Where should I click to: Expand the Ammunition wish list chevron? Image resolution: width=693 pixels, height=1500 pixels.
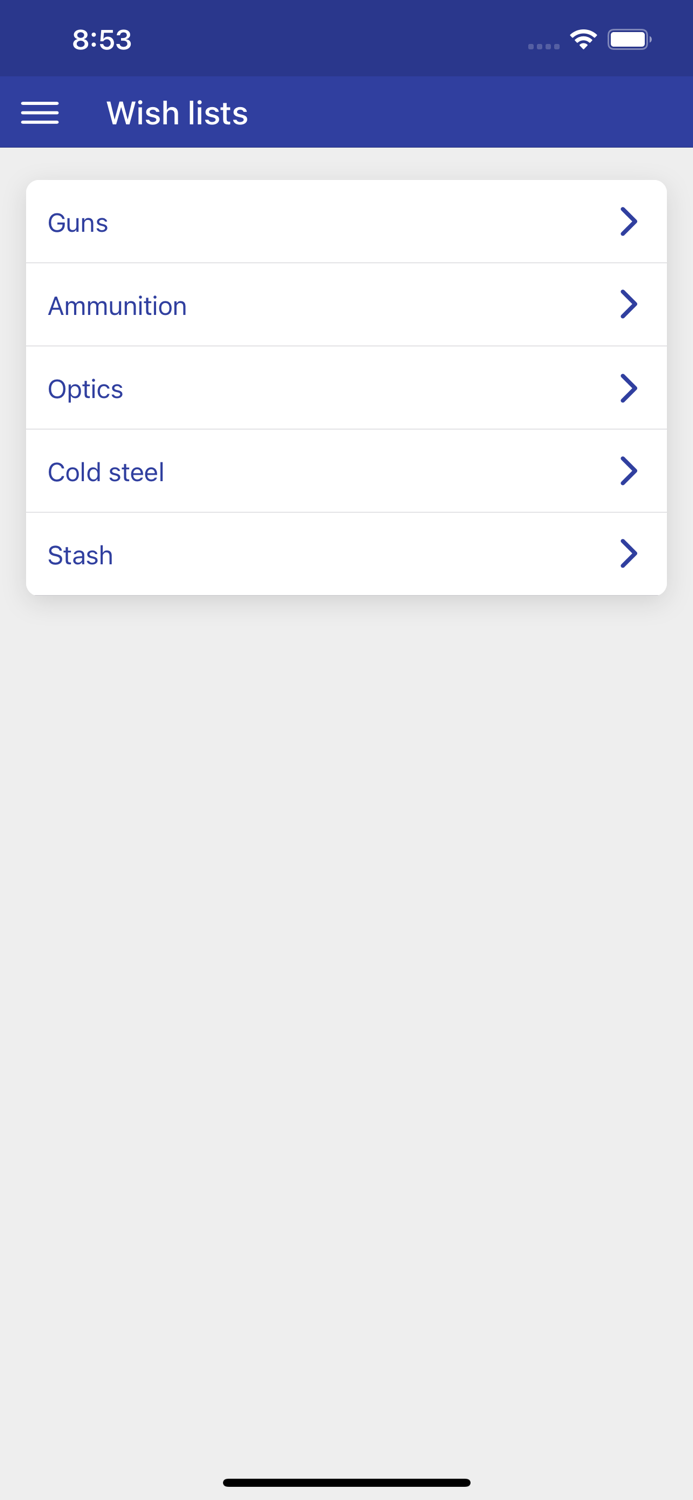(628, 305)
